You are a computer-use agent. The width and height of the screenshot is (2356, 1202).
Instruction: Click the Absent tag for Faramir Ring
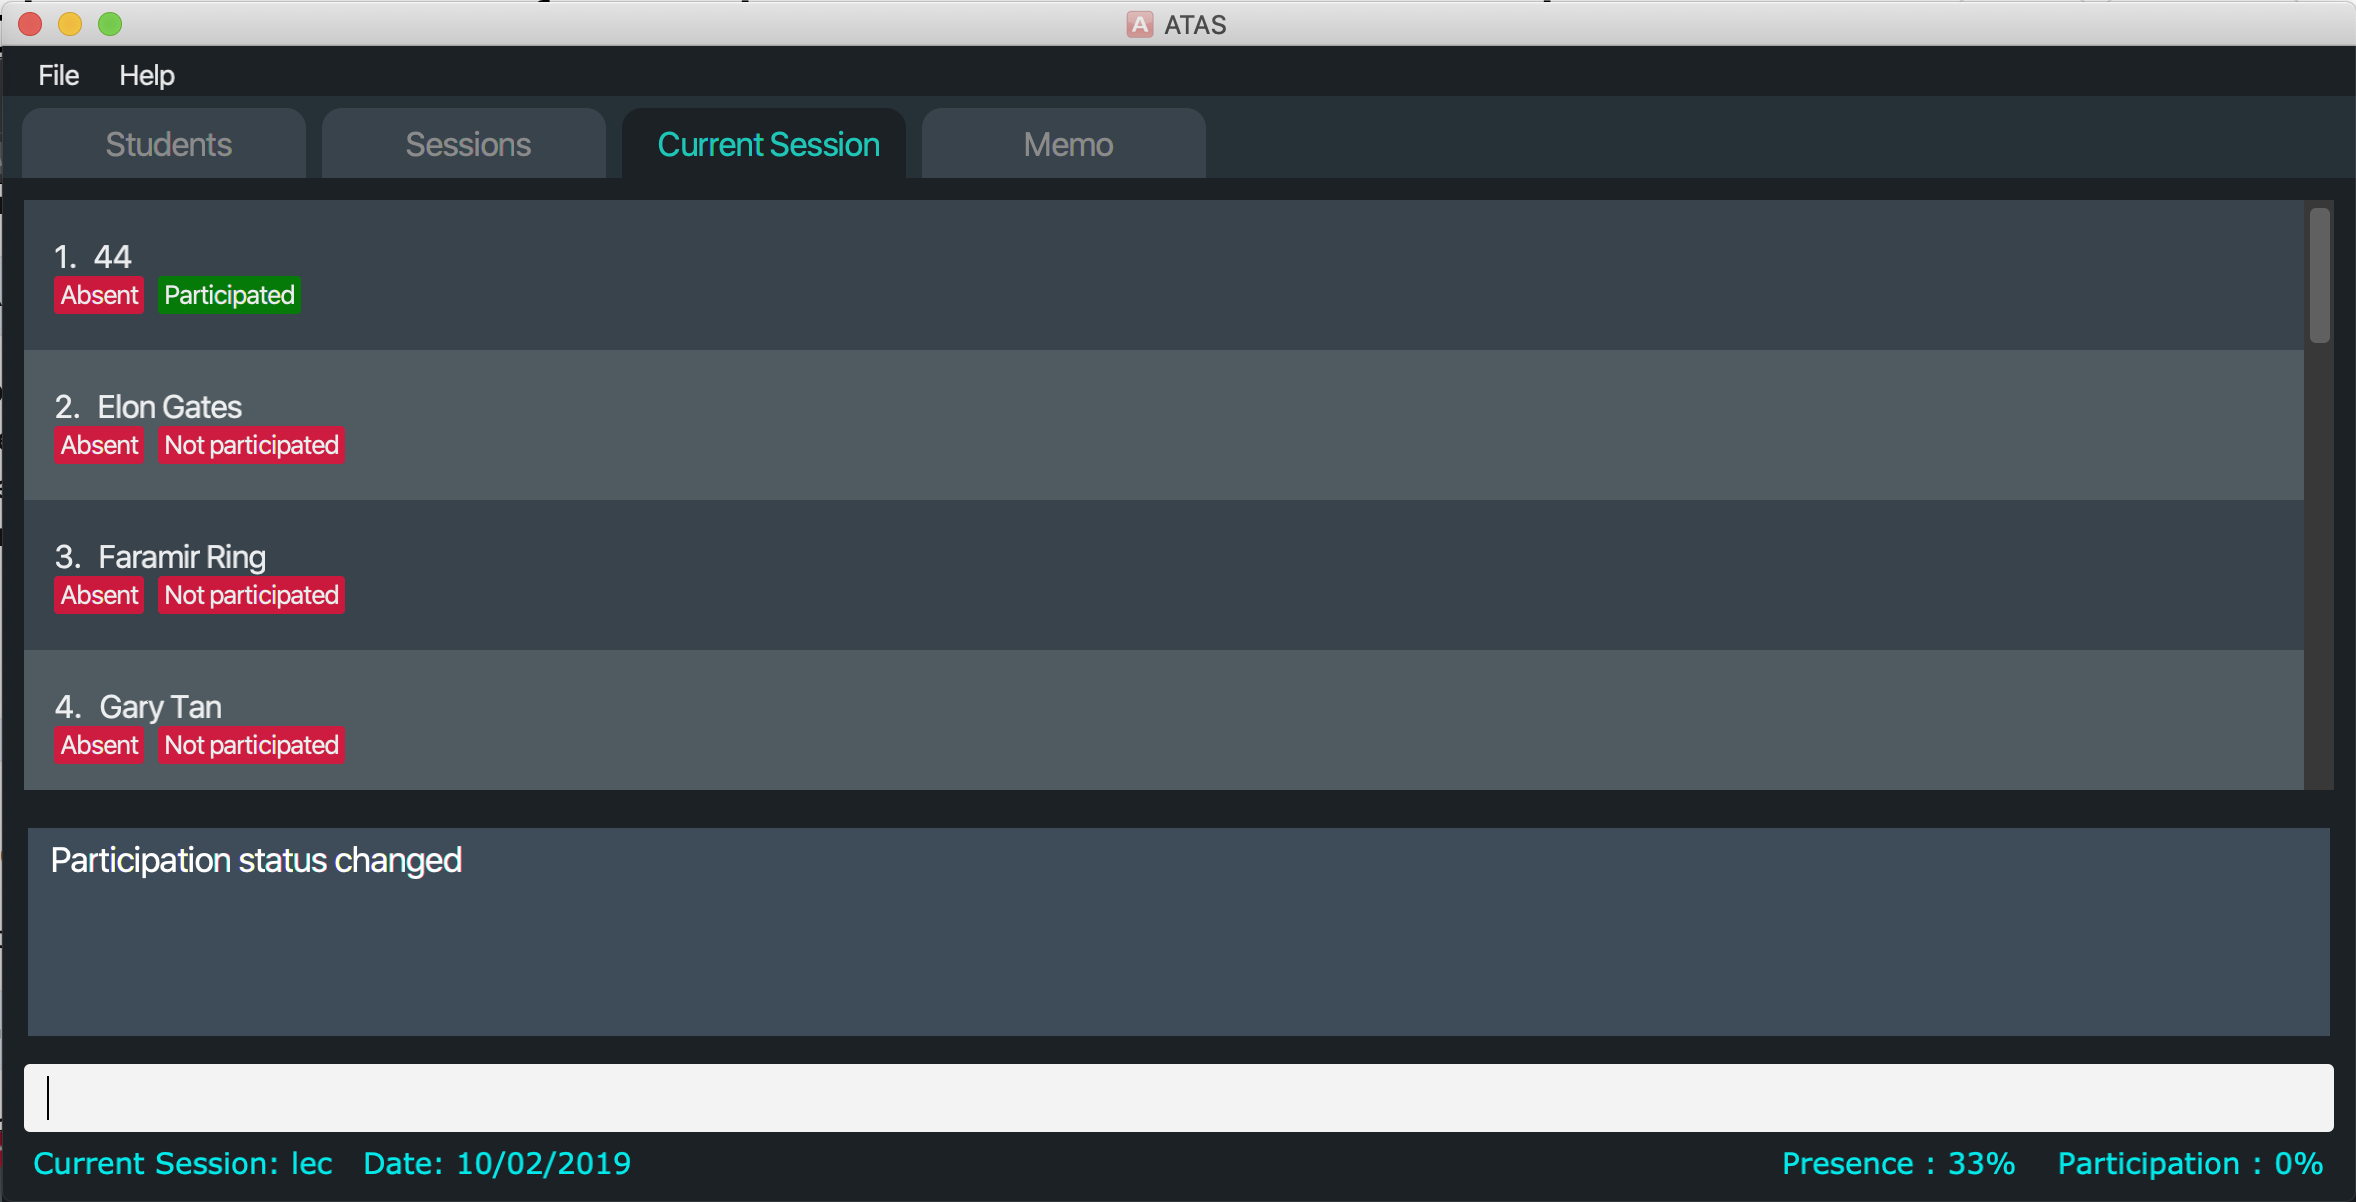[99, 595]
